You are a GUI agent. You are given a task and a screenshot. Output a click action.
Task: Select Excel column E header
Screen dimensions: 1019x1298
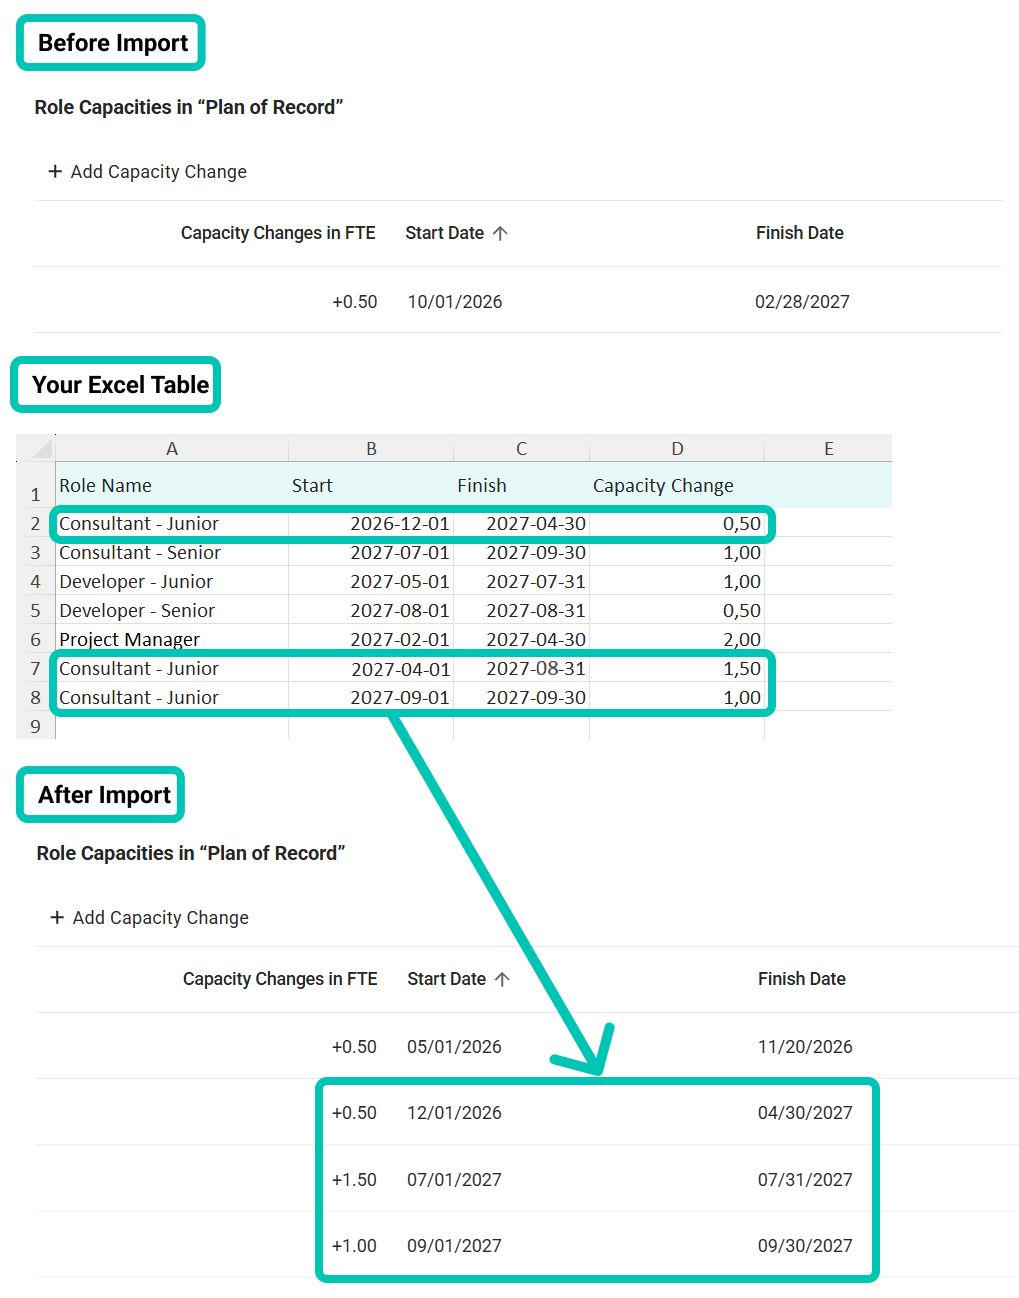(828, 449)
